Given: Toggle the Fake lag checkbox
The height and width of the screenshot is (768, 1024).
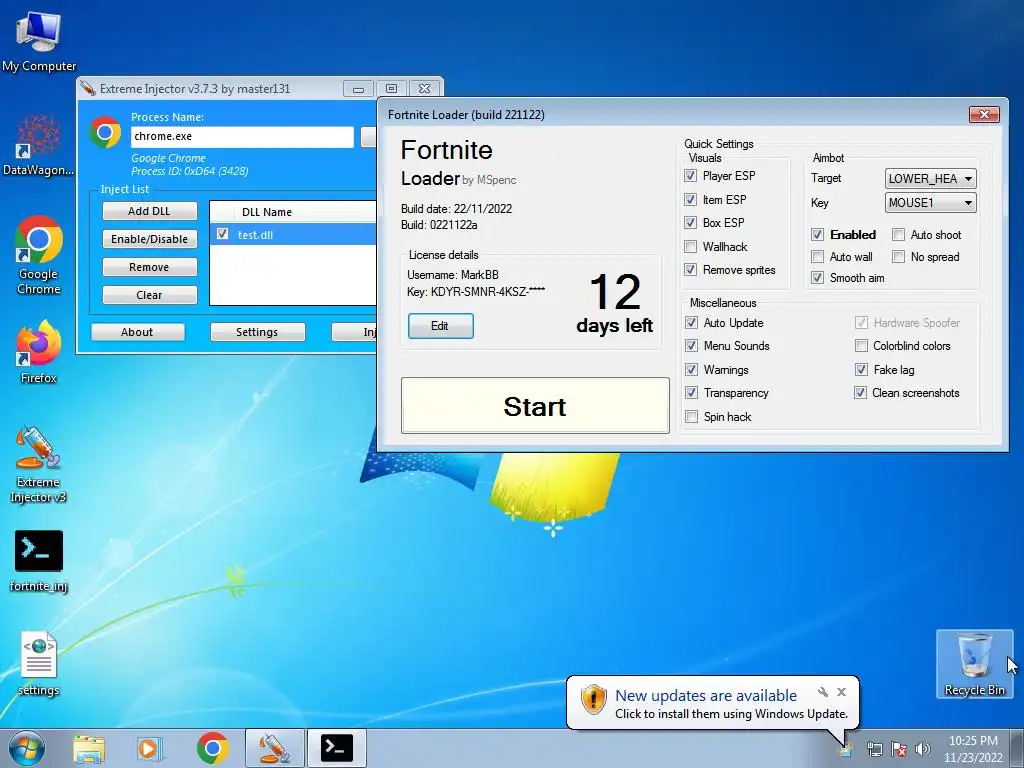Looking at the screenshot, I should pos(861,370).
